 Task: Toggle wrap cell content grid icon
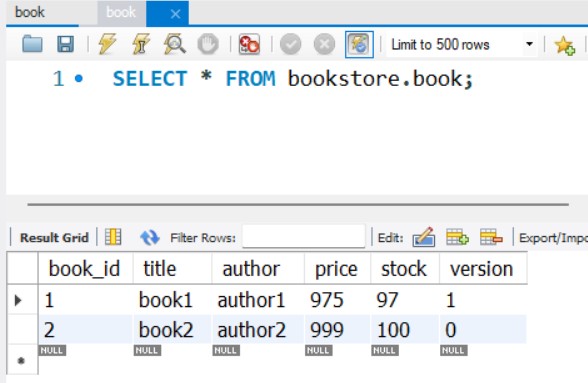click(113, 237)
